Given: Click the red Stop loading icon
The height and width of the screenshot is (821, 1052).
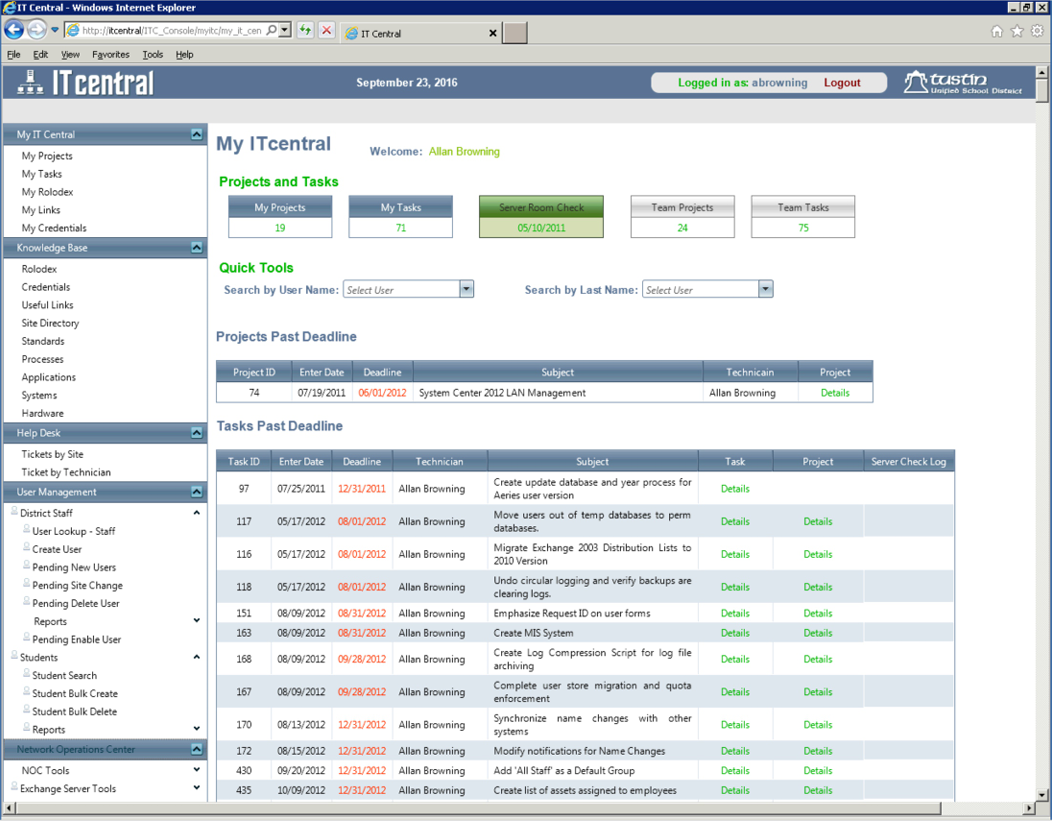Looking at the screenshot, I should pos(326,30).
